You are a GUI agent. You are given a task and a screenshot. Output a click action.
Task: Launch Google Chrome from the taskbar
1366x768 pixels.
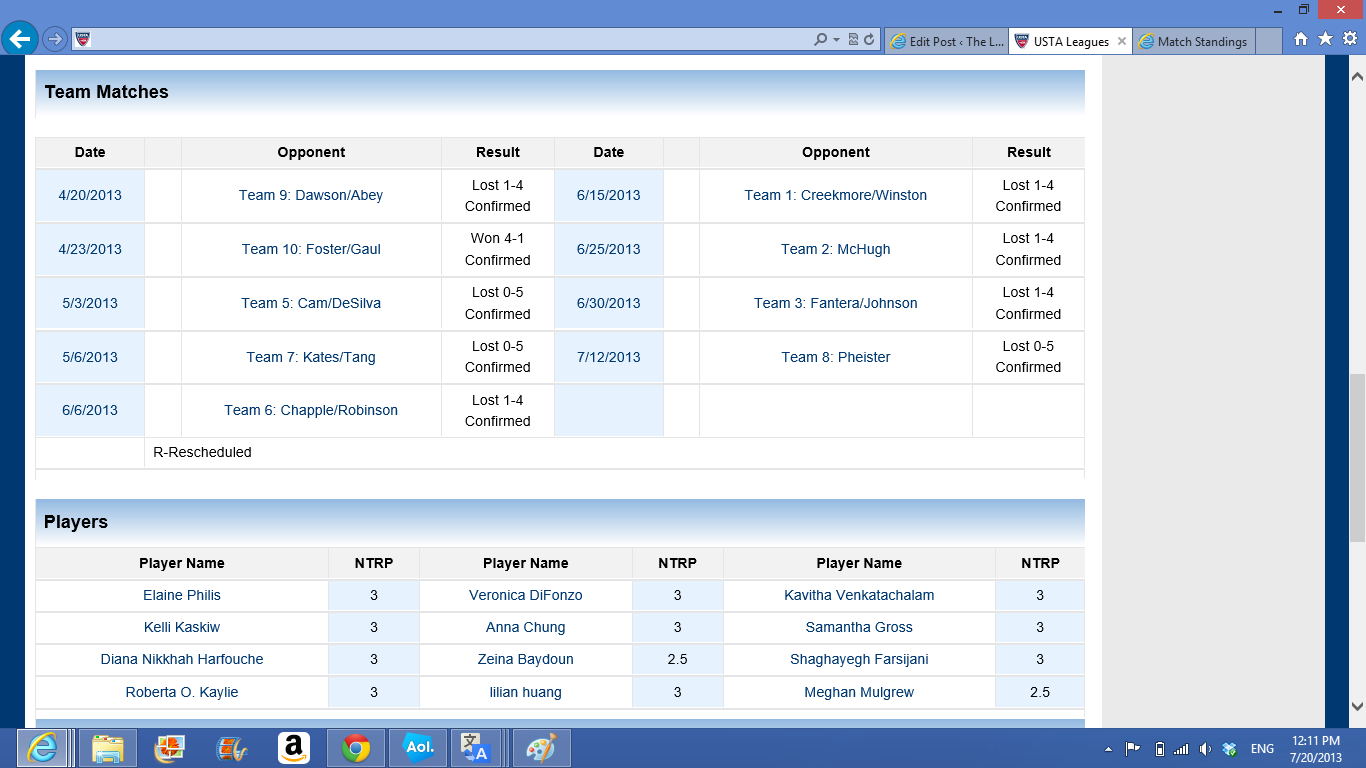tap(355, 748)
